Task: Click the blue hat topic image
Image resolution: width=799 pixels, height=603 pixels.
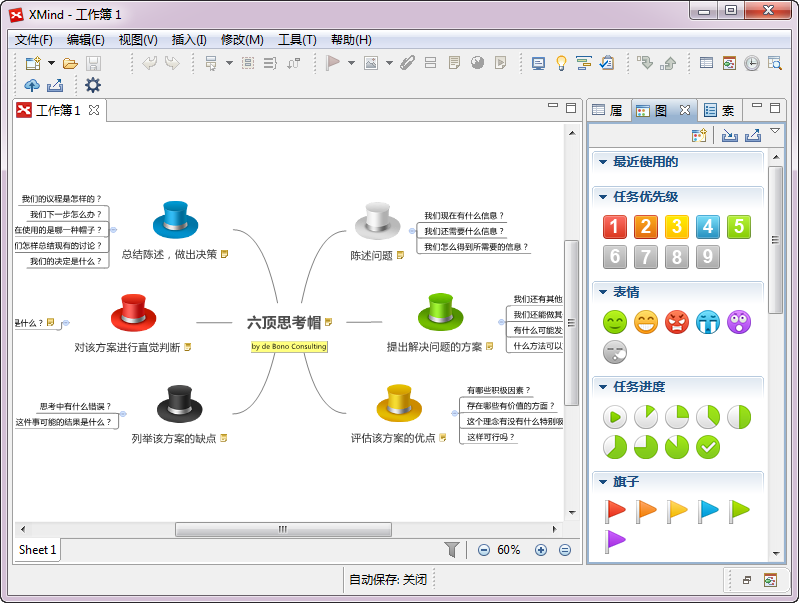Action: click(175, 220)
